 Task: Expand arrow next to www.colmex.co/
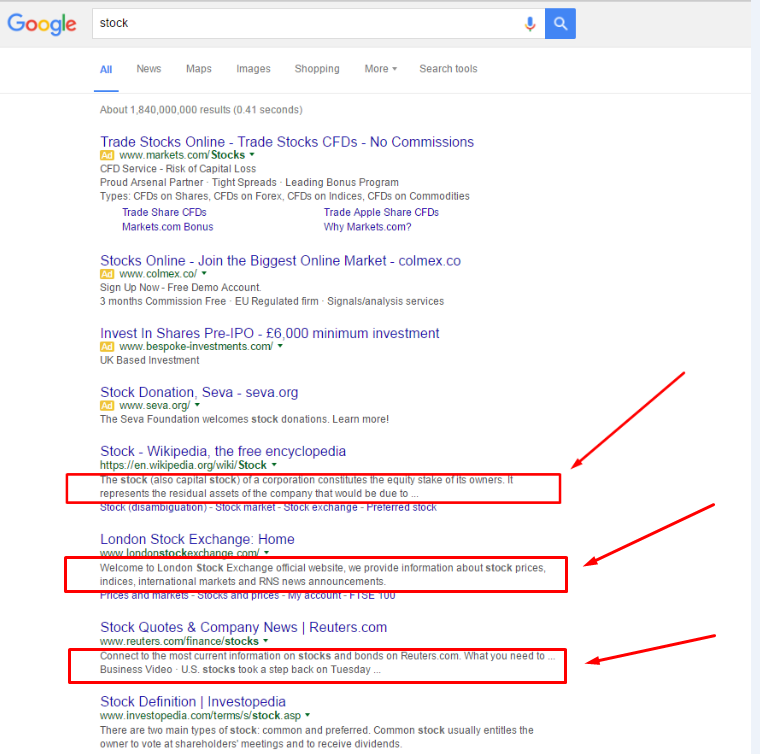(204, 273)
